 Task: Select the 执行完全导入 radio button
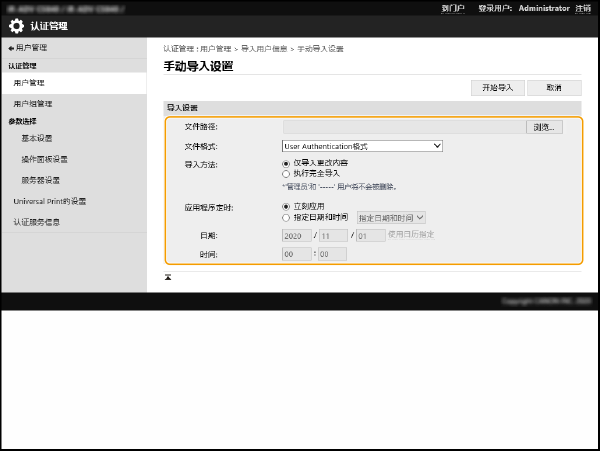287,173
